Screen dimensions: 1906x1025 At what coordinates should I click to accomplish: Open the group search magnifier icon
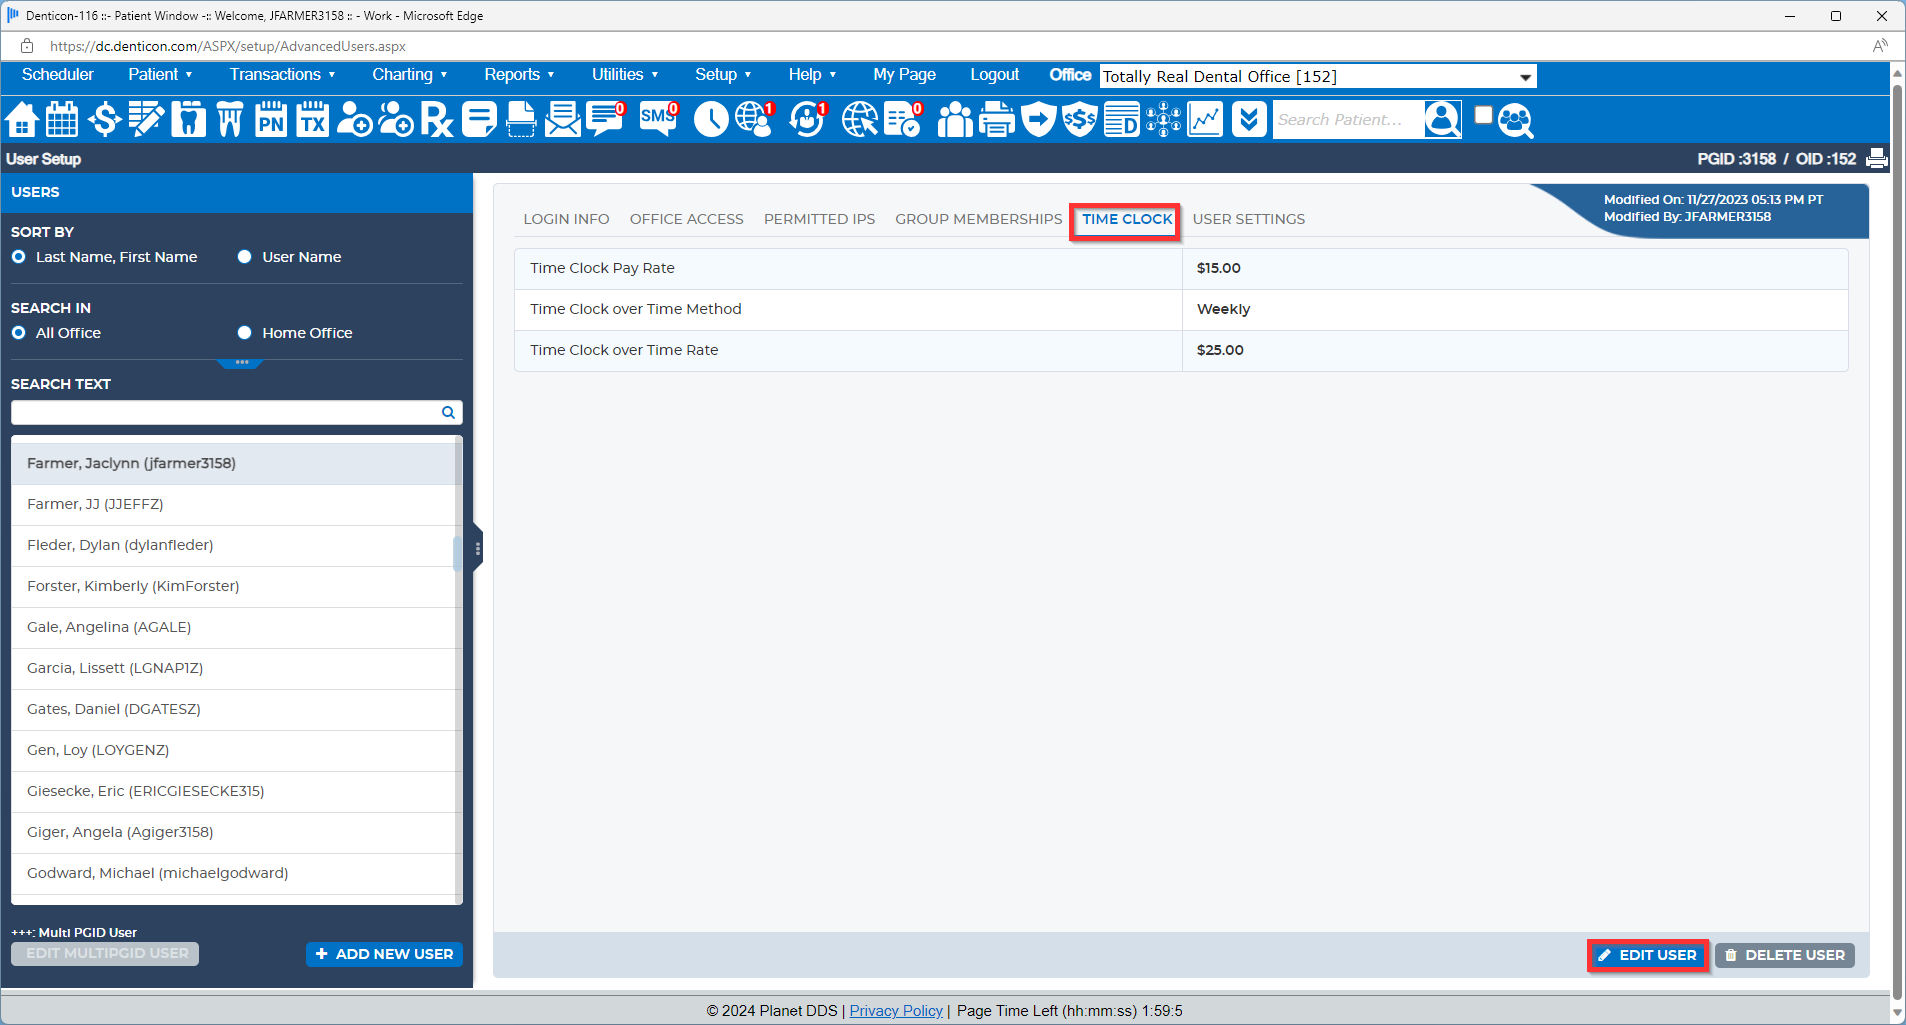click(1516, 120)
